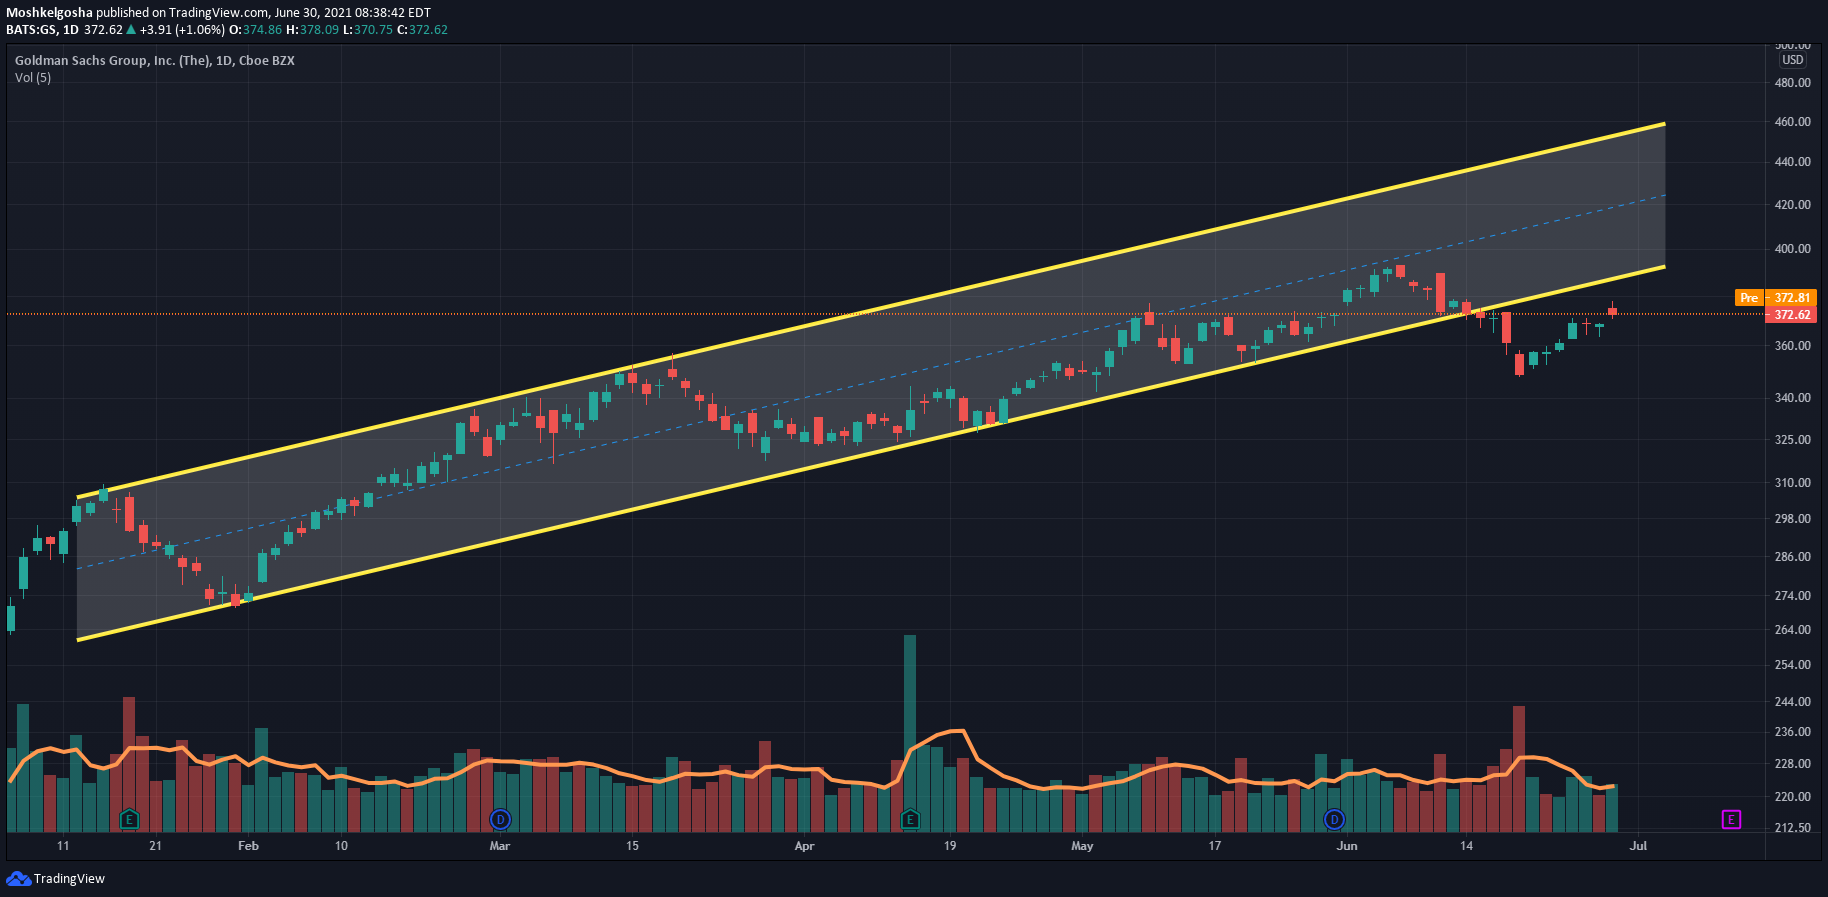Click the tallest volume bar in mid-April
Image resolution: width=1828 pixels, height=897 pixels.
point(910,733)
